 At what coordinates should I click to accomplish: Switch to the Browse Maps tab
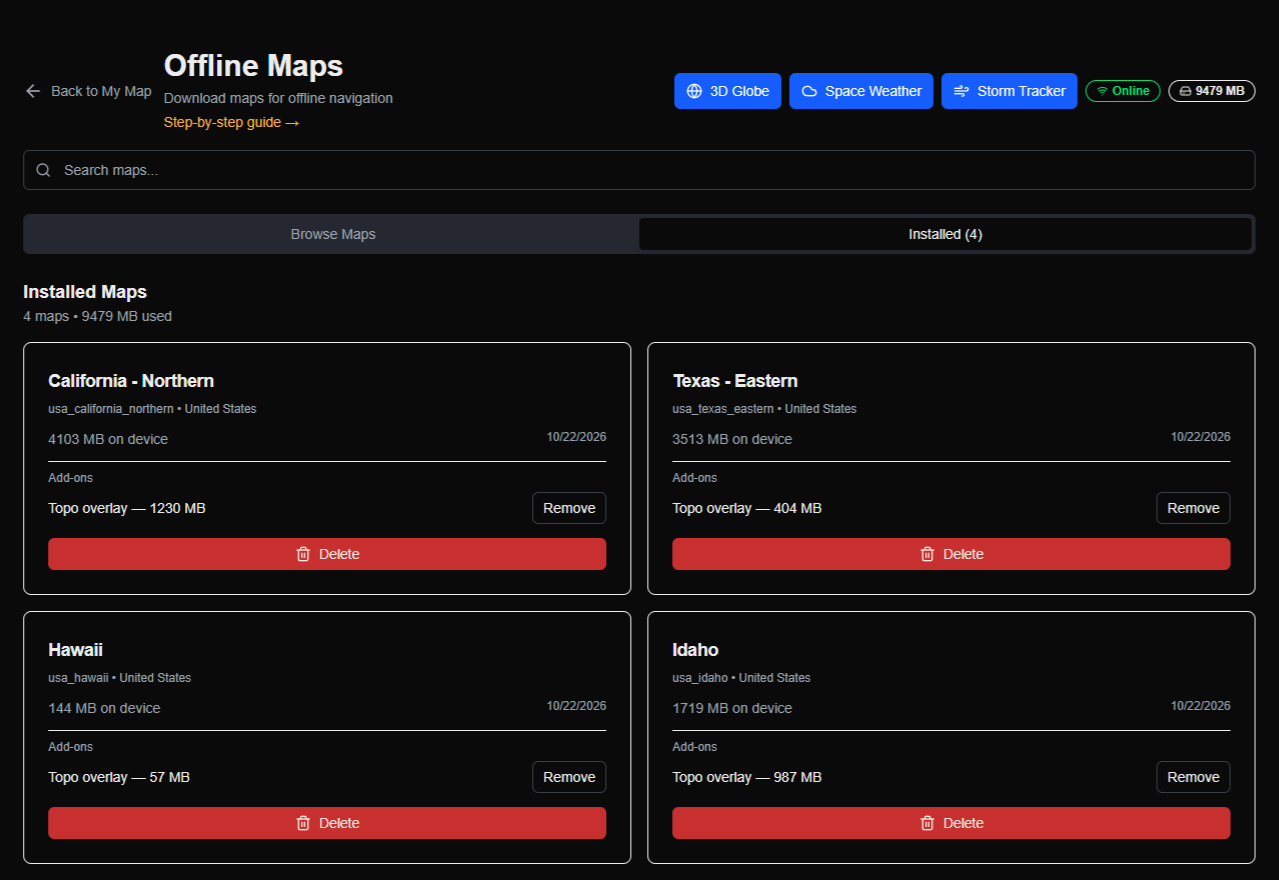[333, 234]
